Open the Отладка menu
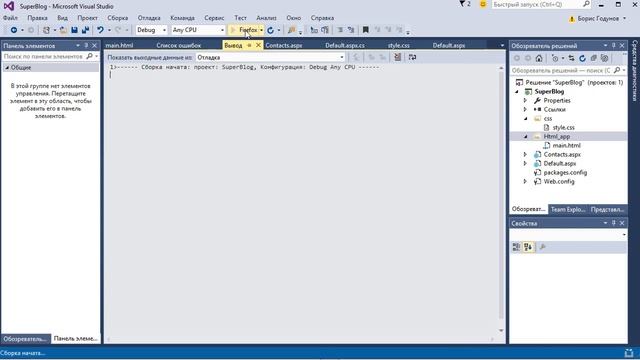Screen dimensions: 640x360 coord(149,18)
